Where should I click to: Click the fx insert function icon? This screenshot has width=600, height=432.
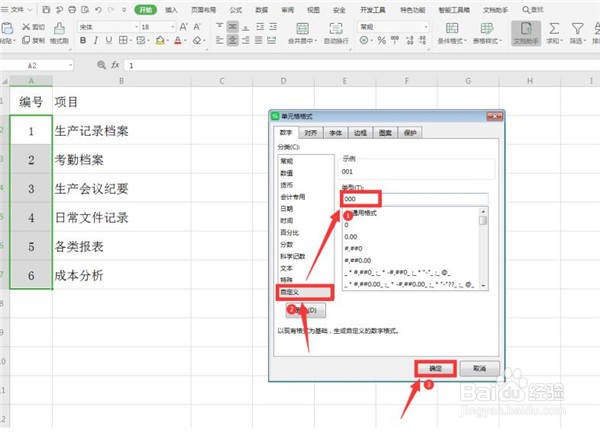115,65
